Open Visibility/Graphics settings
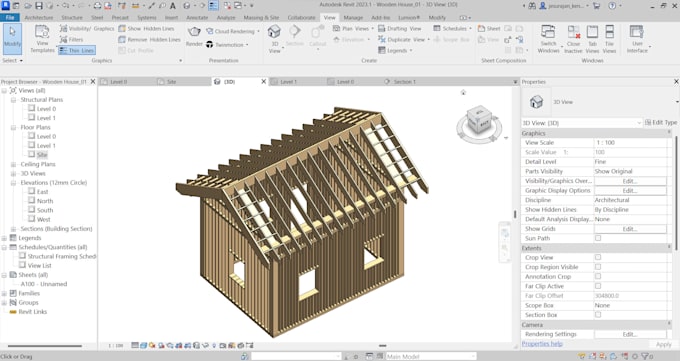 pyautogui.click(x=87, y=29)
